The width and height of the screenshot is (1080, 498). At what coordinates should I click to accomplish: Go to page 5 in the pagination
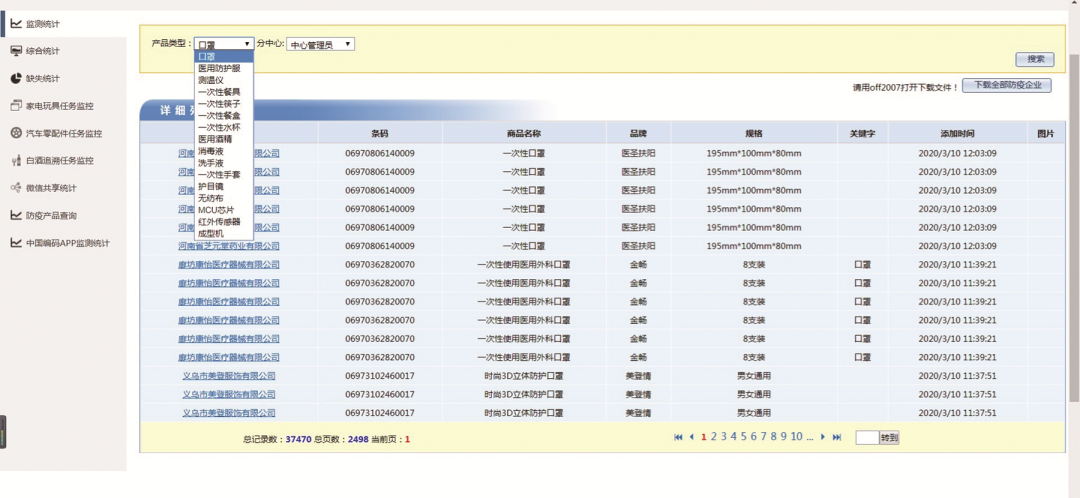[744, 436]
